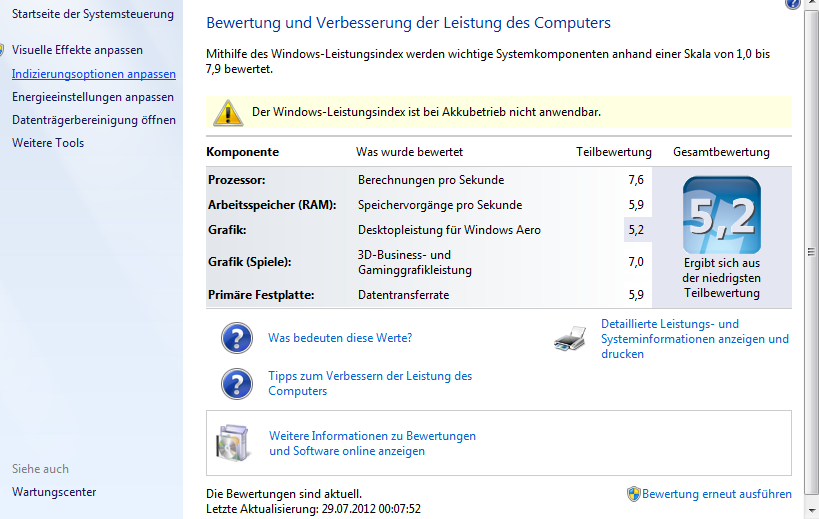Click the help icon beside 'Tipps zum Verbessern'
Screen dimensions: 819x519
click(x=237, y=384)
